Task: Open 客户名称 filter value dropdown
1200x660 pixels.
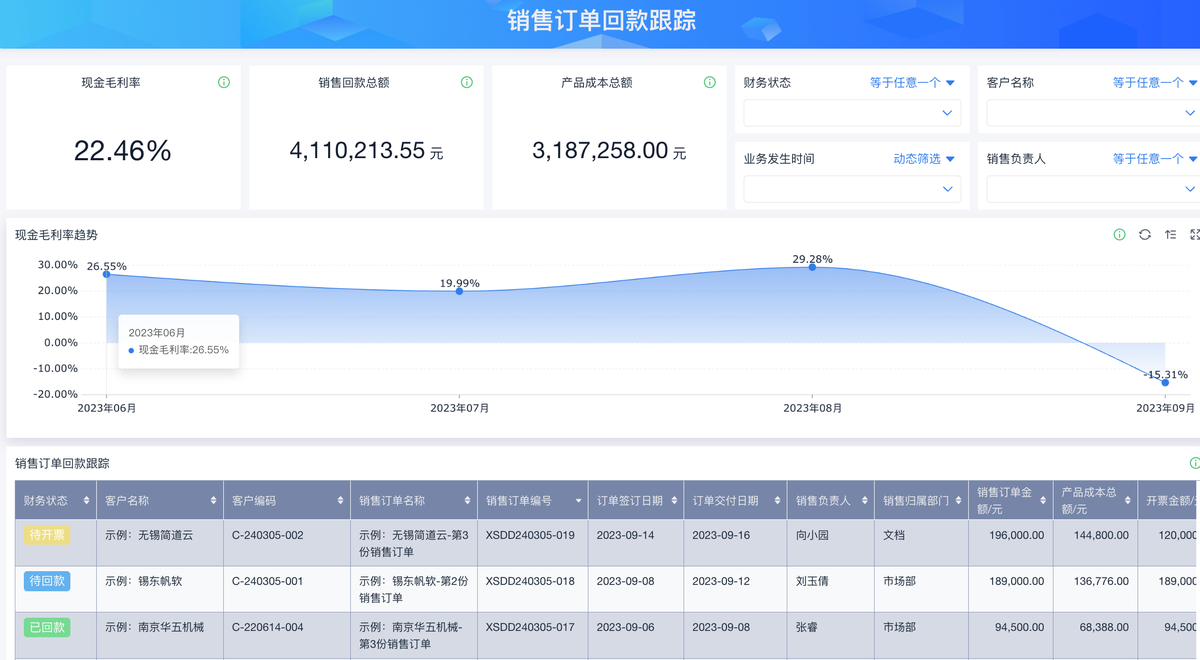Action: click(x=1092, y=113)
